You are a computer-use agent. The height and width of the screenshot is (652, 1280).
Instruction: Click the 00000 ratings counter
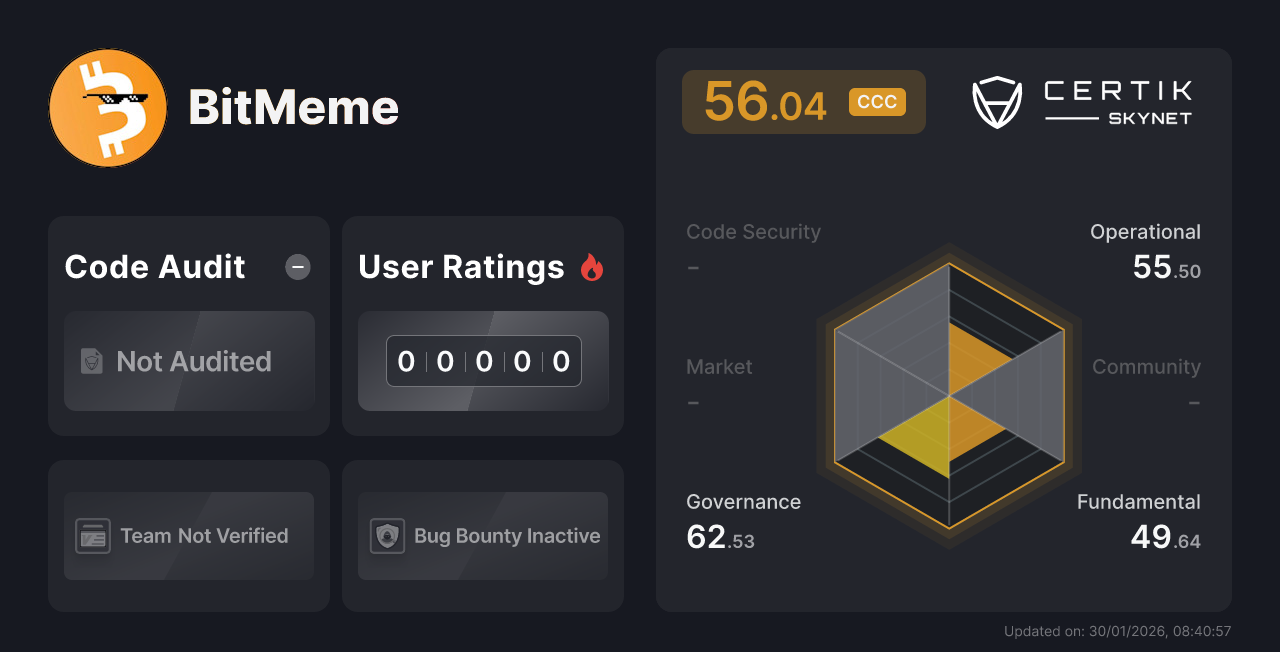[482, 361]
